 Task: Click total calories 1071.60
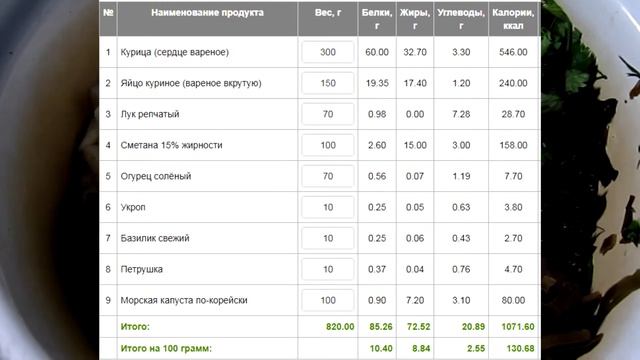[518, 327]
